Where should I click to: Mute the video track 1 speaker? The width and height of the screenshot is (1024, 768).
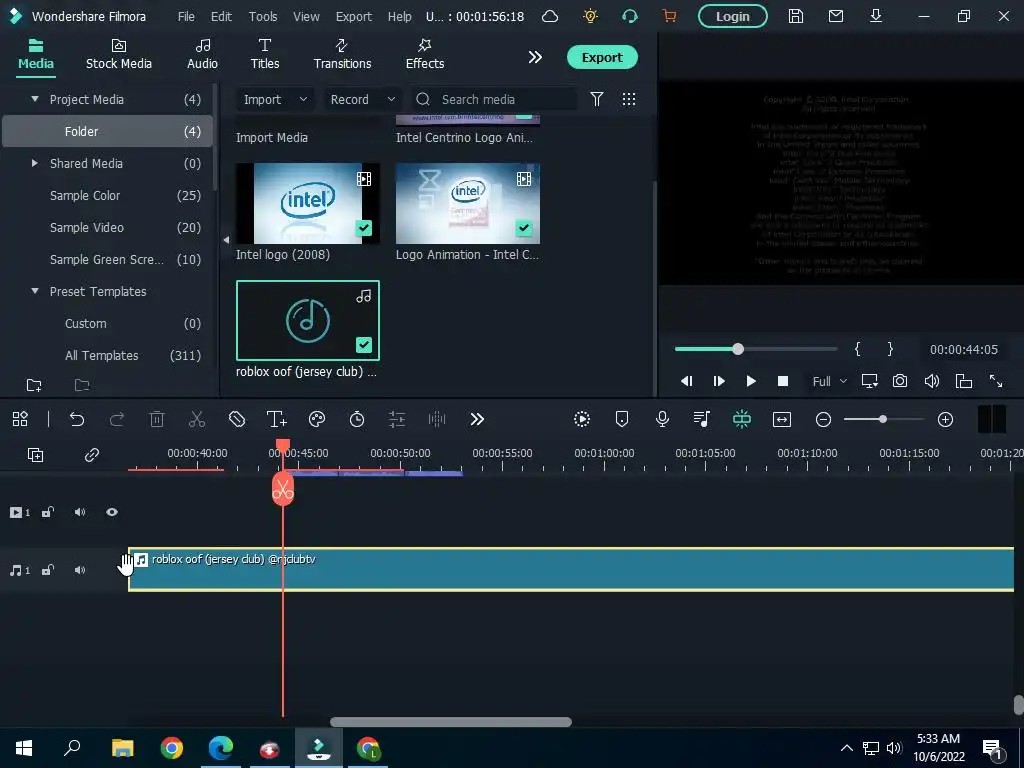click(x=80, y=512)
